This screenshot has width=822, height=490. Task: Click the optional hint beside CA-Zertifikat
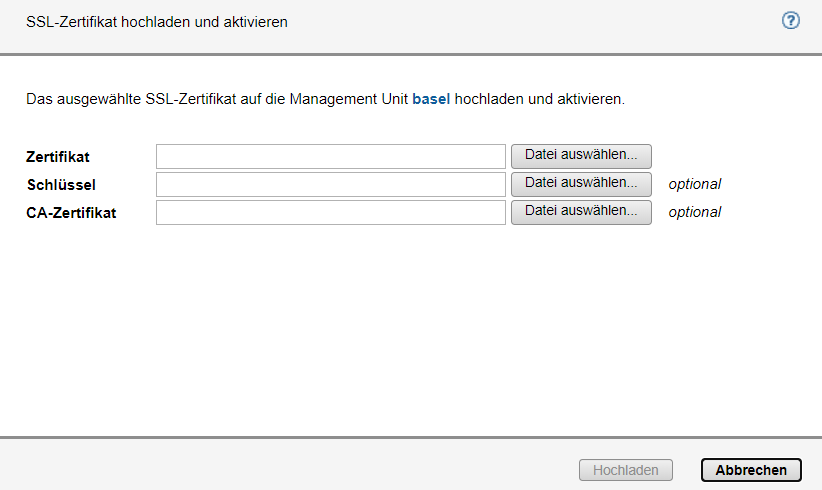click(x=694, y=212)
